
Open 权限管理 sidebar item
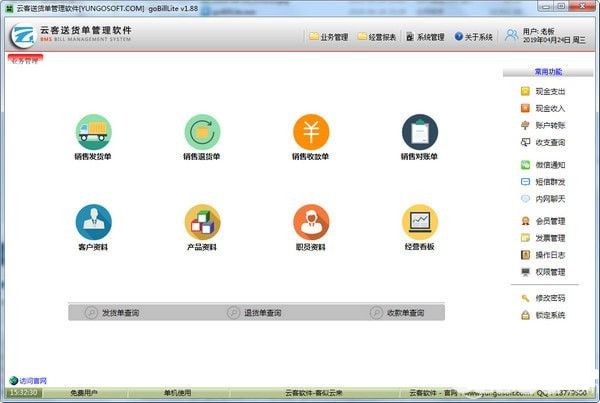[x=543, y=272]
